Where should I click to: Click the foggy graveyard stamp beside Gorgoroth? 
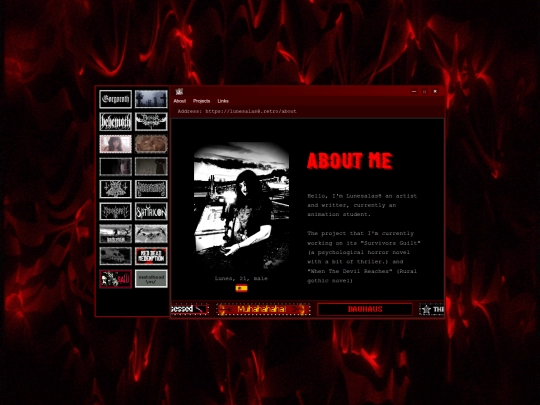point(151,99)
